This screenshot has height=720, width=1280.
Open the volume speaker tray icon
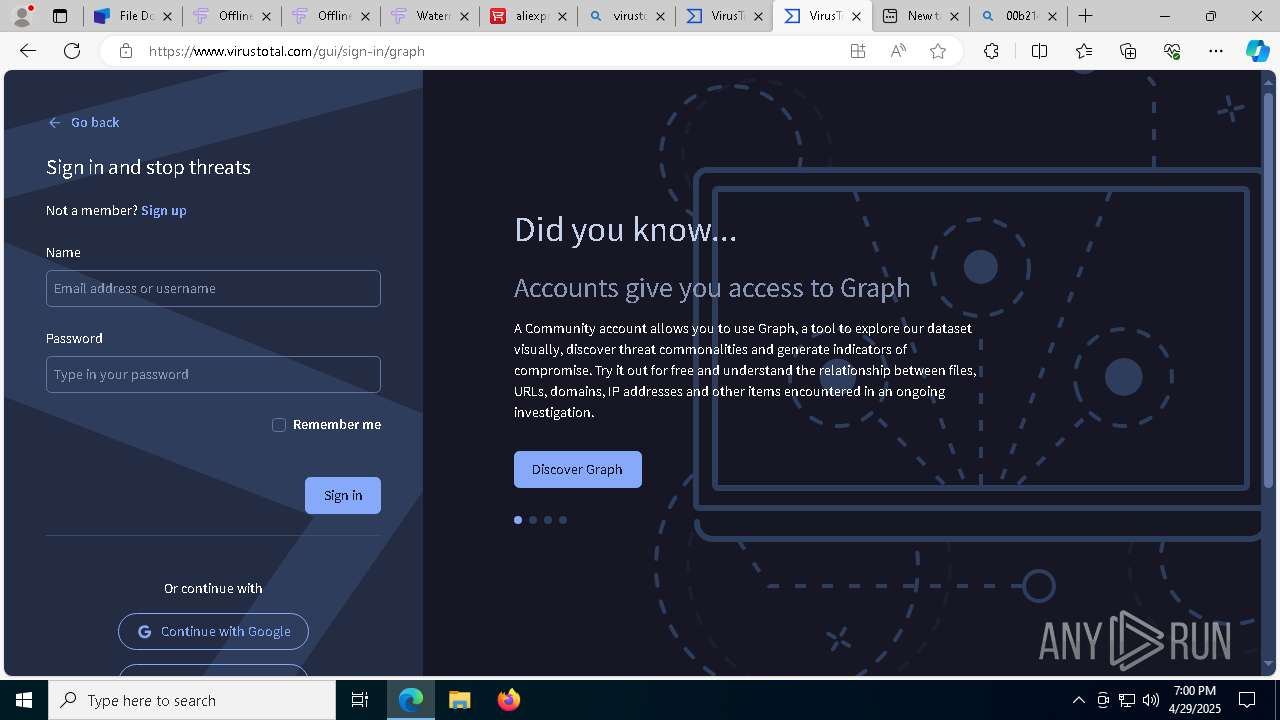click(x=1151, y=700)
